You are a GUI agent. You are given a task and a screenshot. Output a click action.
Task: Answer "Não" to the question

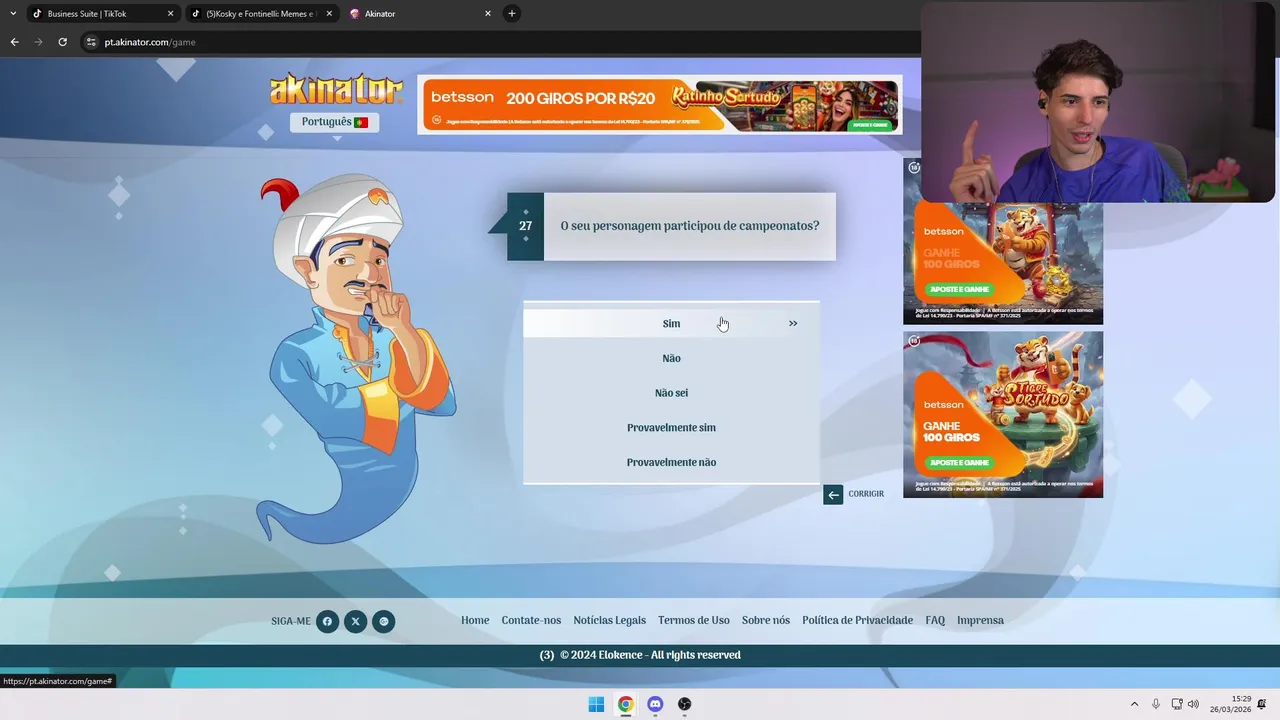pos(671,358)
